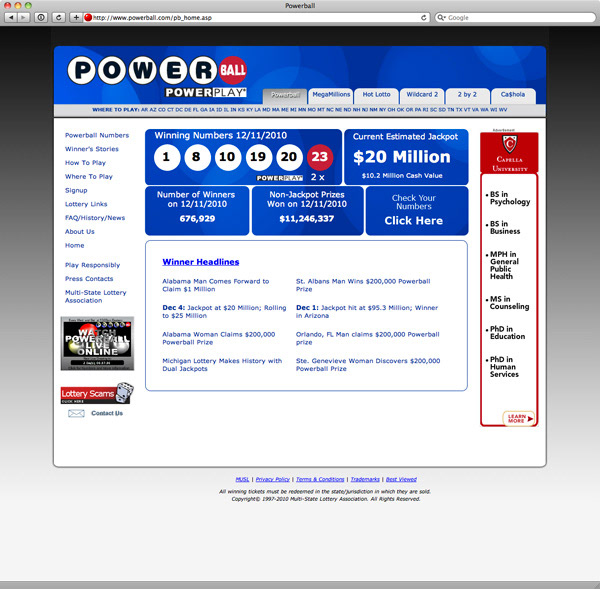Reload the page using toolbar reload button
600x589 pixels.
[59, 18]
